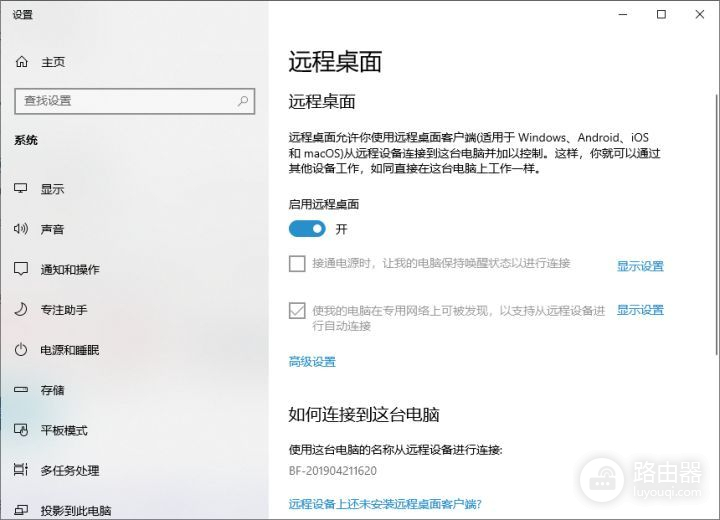Click the Storage drive icon
The width and height of the screenshot is (720, 520).
click(x=21, y=390)
